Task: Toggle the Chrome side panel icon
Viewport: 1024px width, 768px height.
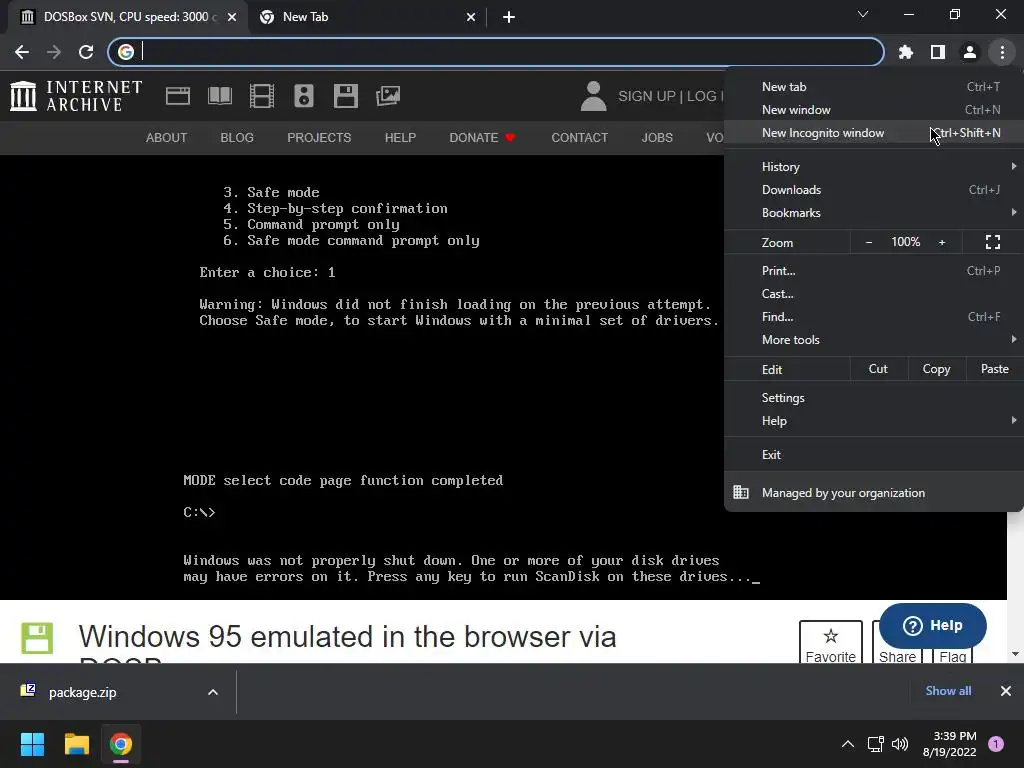Action: [938, 52]
